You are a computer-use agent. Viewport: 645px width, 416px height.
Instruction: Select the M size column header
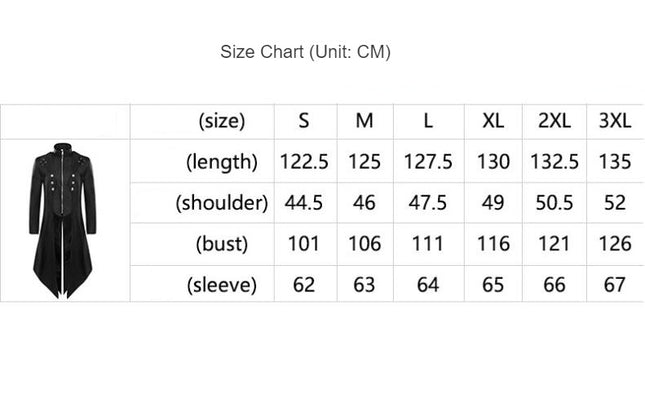(x=364, y=121)
